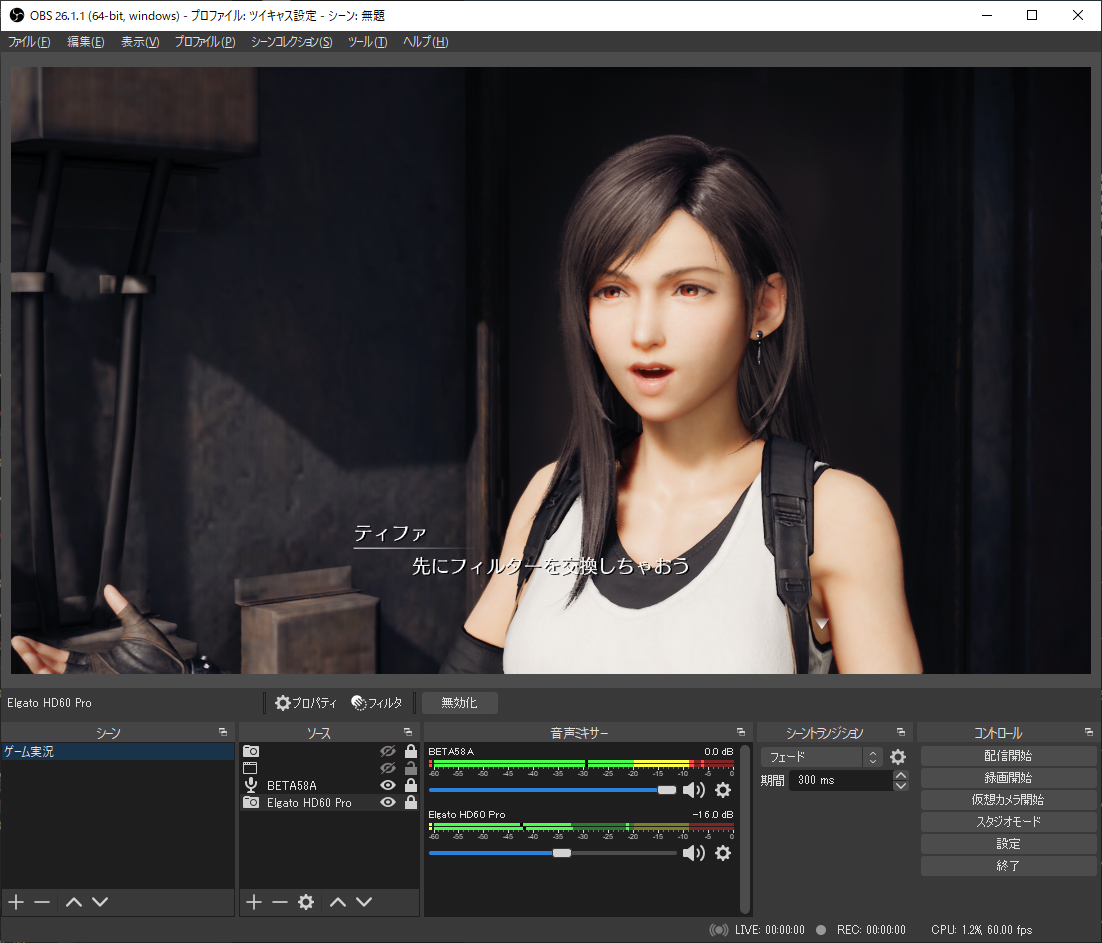Exit OBS with the 終了 button
The height and width of the screenshot is (943, 1102).
1008,866
